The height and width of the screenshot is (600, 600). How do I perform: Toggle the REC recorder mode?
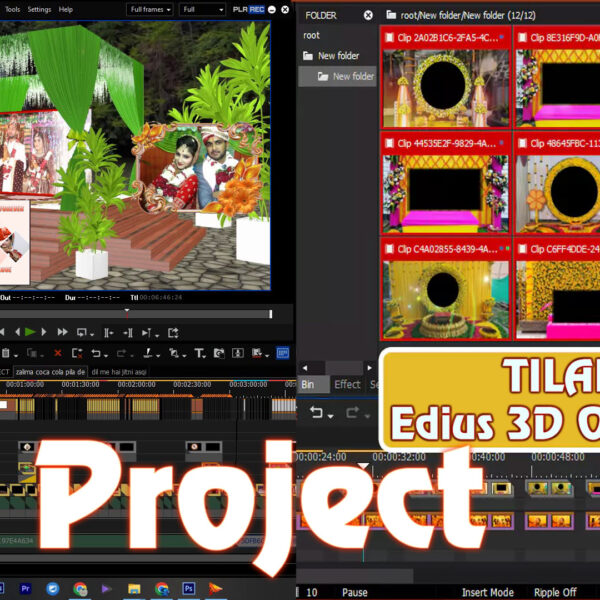(x=257, y=9)
